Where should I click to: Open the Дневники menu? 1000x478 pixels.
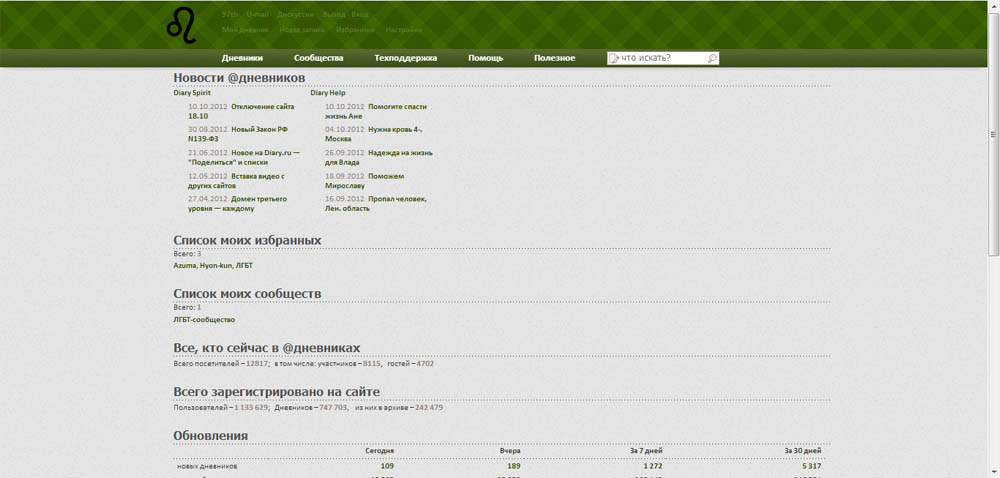(x=242, y=58)
